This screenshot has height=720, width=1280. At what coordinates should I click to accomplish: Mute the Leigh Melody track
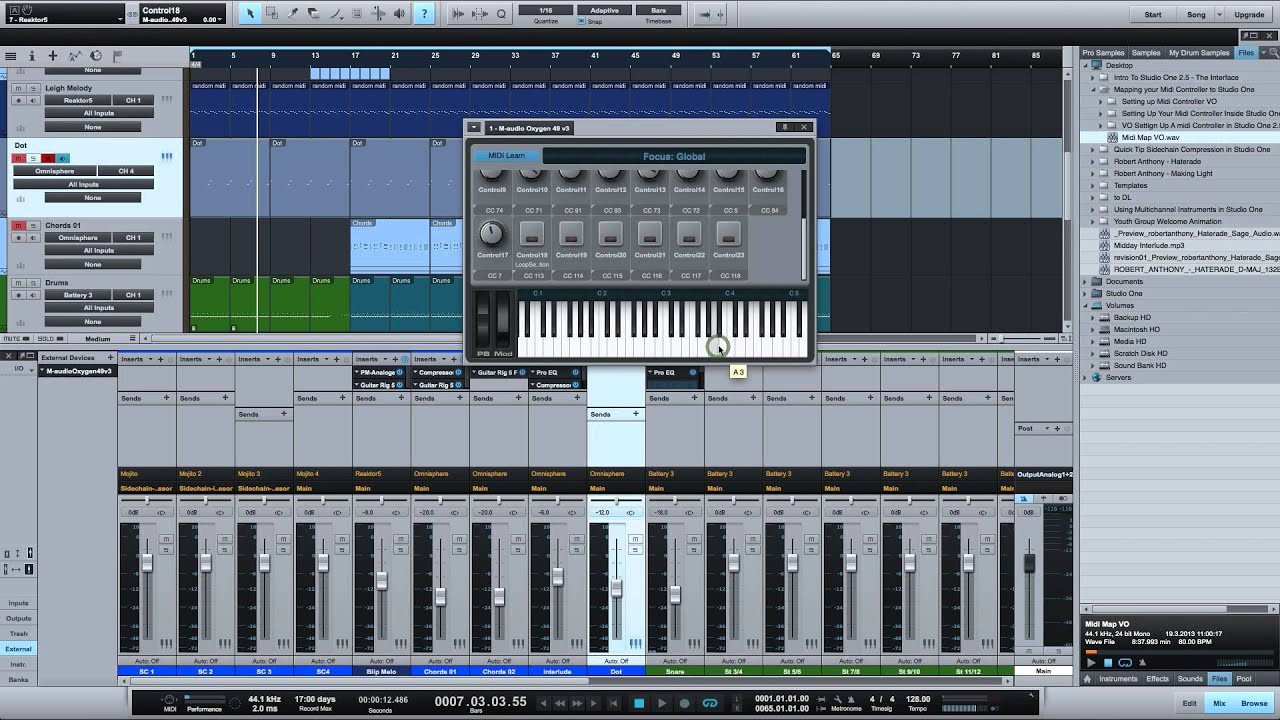(x=18, y=88)
